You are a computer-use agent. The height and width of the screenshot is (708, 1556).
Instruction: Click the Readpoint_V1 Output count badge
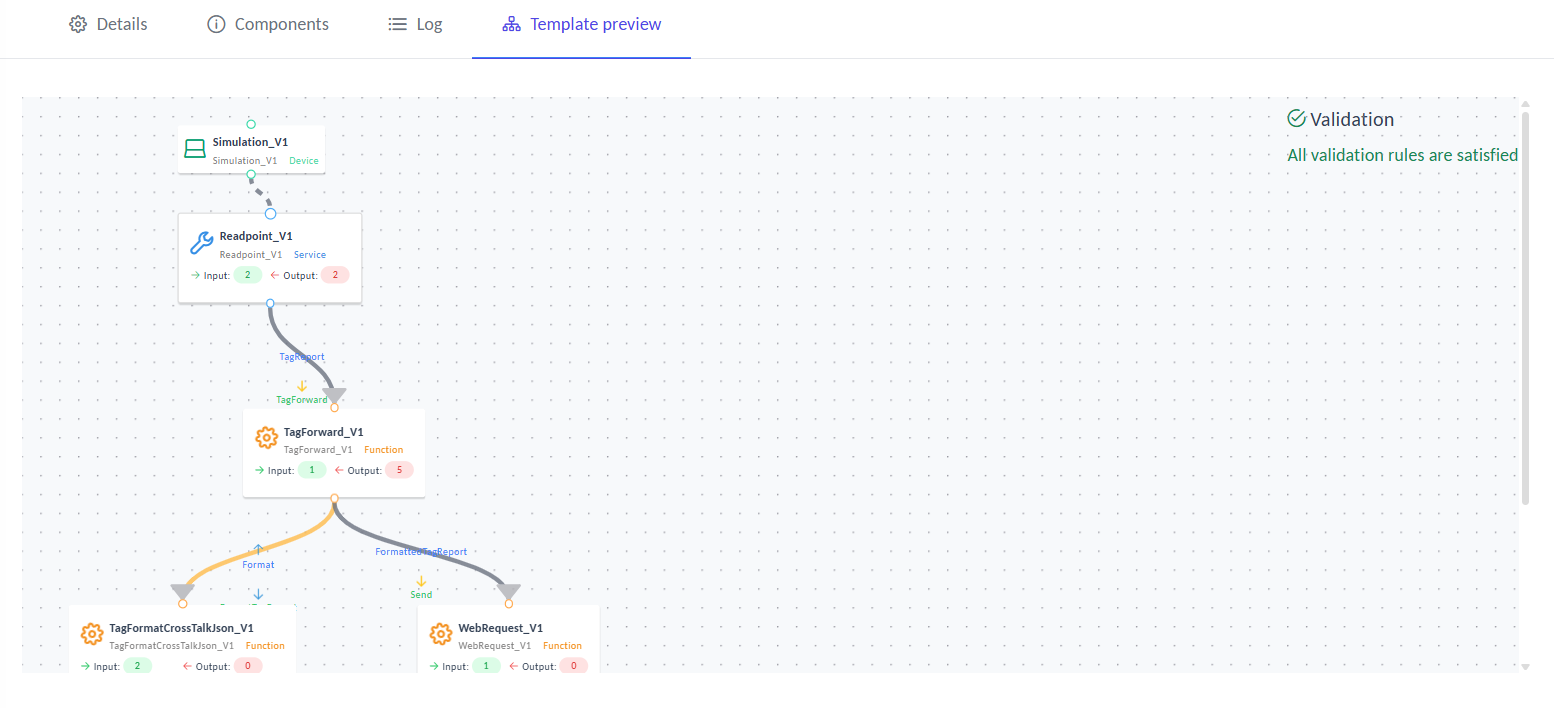(334, 275)
